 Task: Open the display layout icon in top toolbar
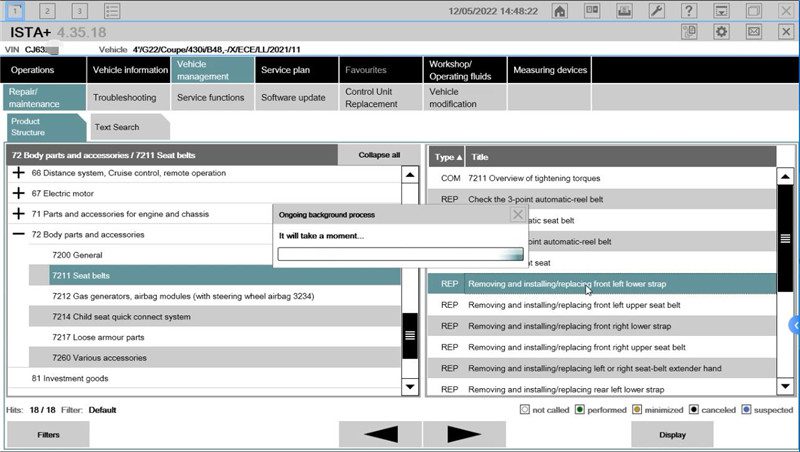coord(592,11)
